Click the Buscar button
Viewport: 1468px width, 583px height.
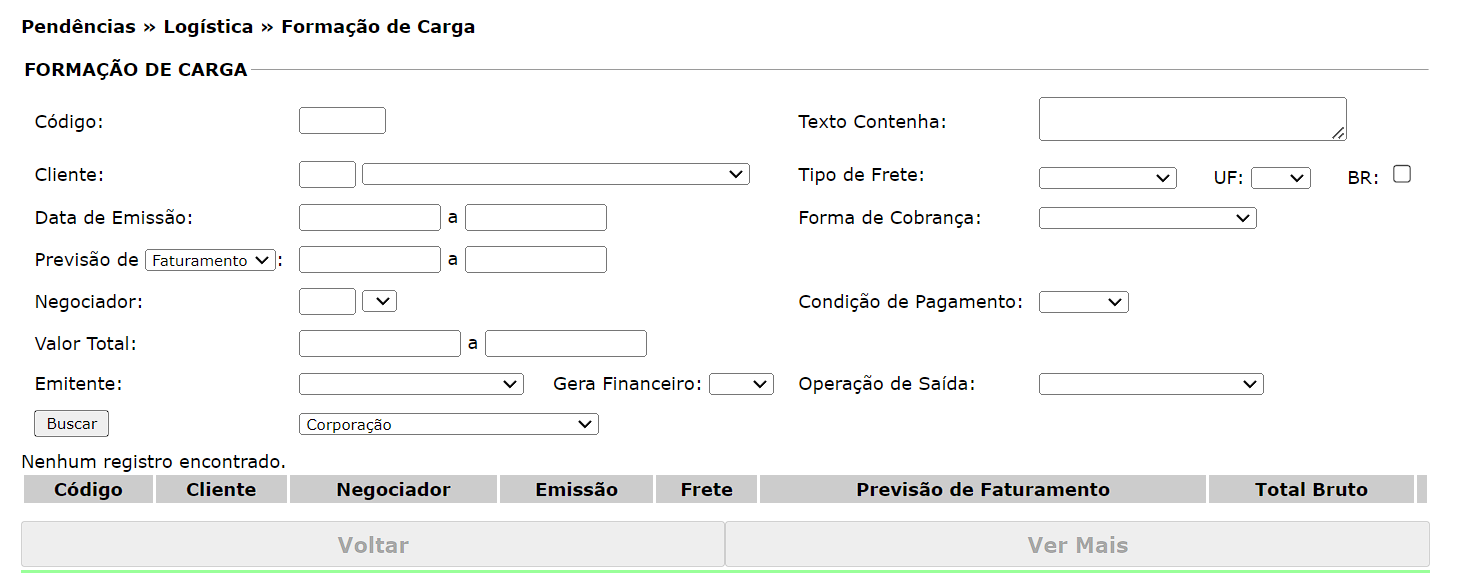pyautogui.click(x=71, y=424)
